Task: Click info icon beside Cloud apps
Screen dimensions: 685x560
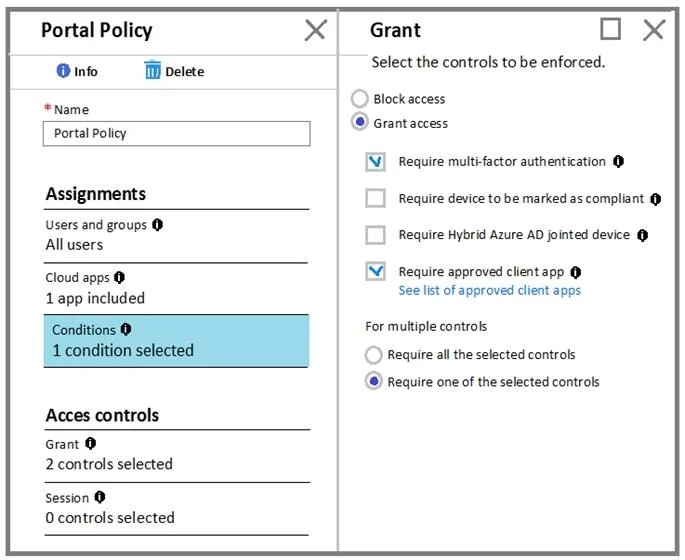Action: pyautogui.click(x=119, y=277)
